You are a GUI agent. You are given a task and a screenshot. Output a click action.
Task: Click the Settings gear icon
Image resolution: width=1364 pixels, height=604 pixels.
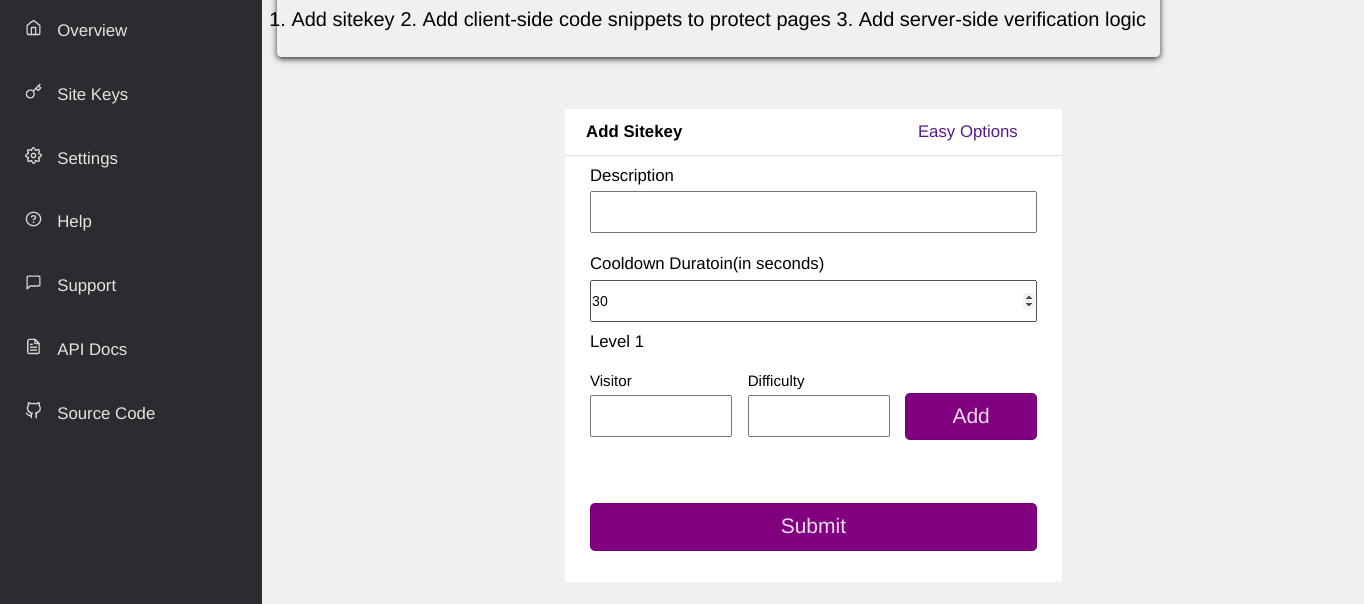click(x=34, y=156)
